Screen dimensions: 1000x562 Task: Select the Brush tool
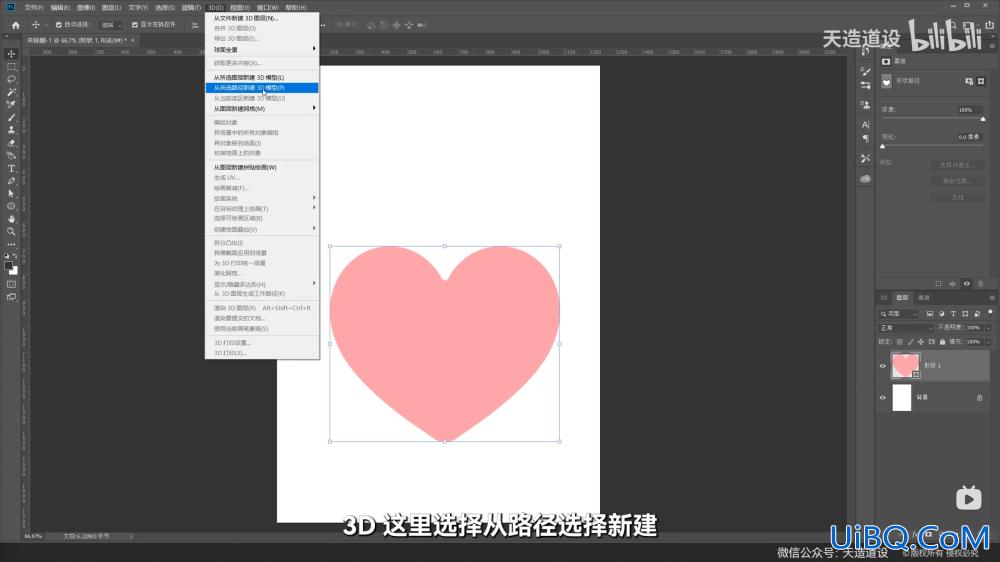click(11, 117)
